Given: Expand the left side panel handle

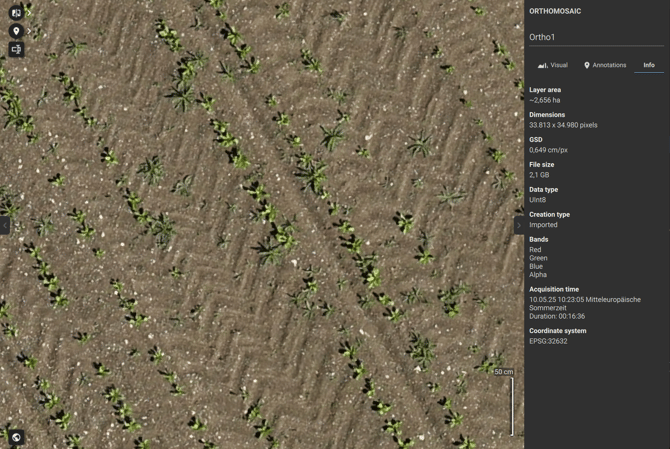Looking at the screenshot, I should pos(4,225).
